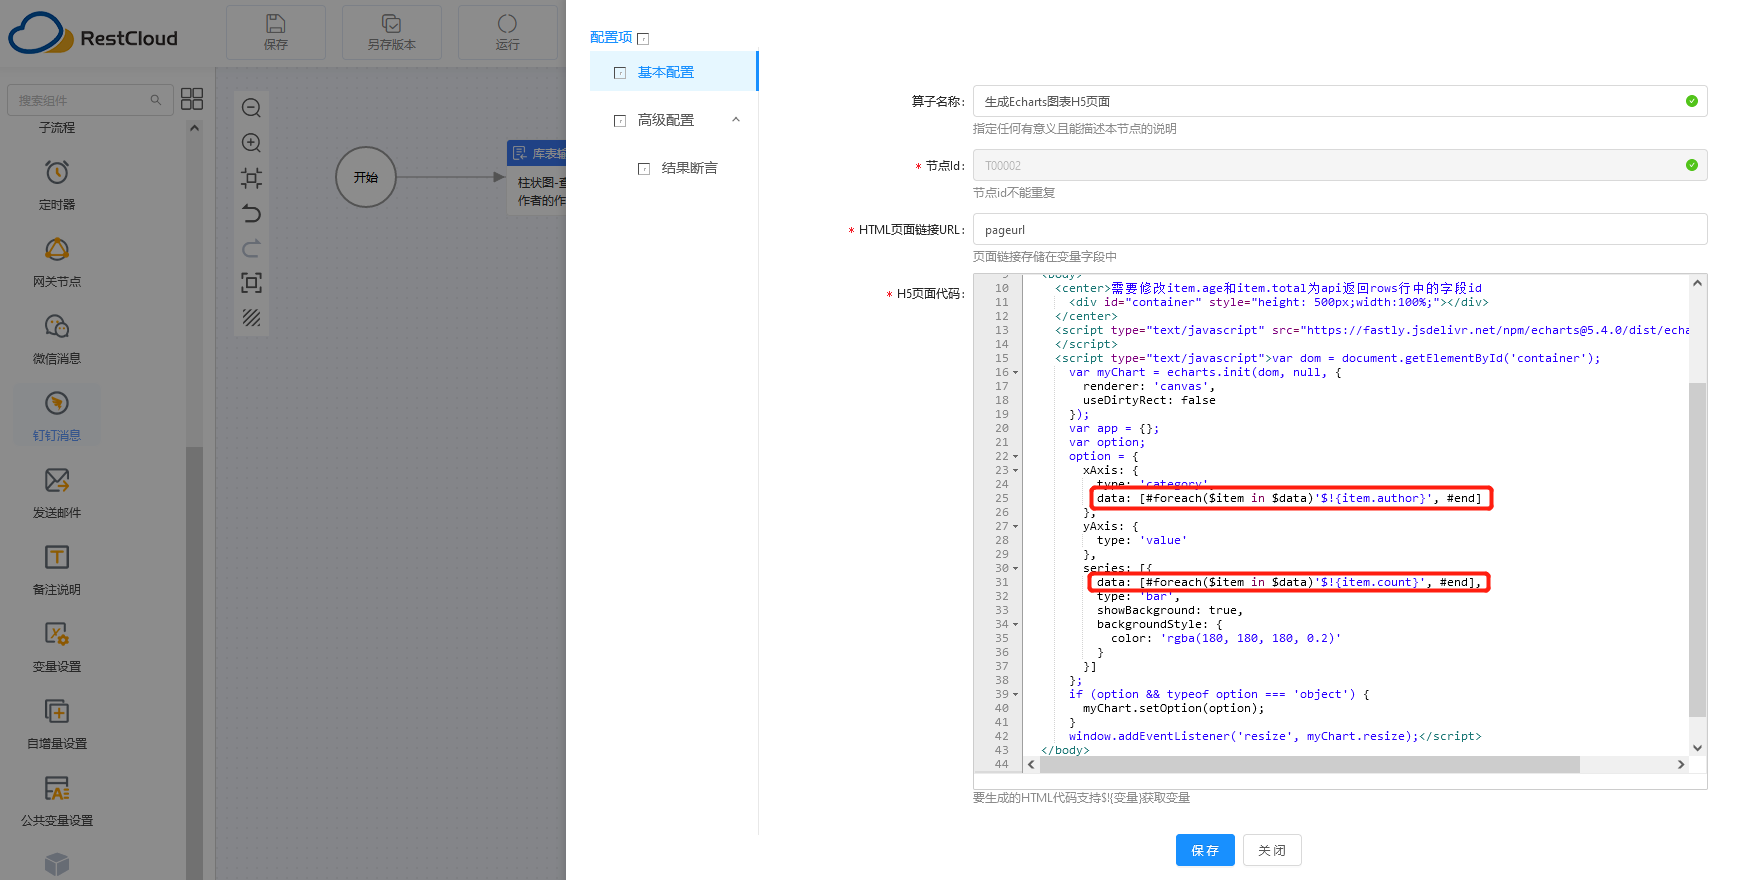Select the 变量设置 variable settings component
1758x880 pixels.
click(x=57, y=647)
